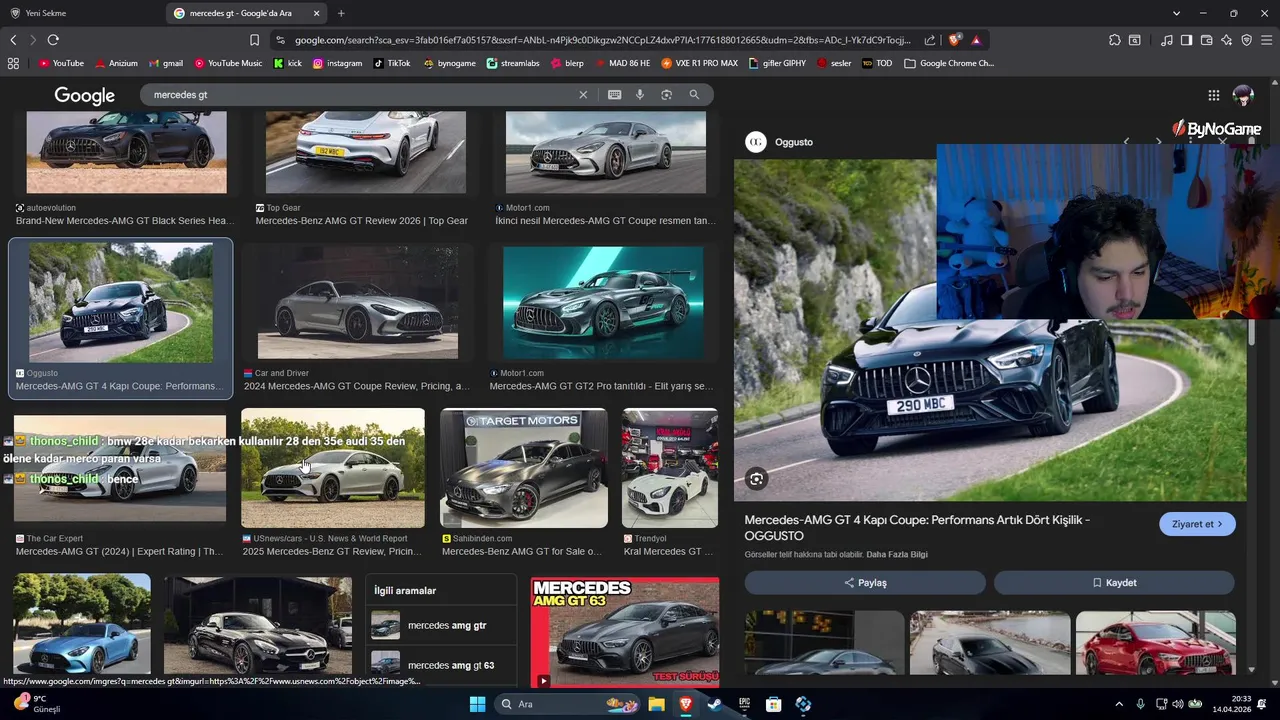The image size is (1280, 720).
Task: Toggle the browser sidebar panel icon
Action: [1186, 40]
